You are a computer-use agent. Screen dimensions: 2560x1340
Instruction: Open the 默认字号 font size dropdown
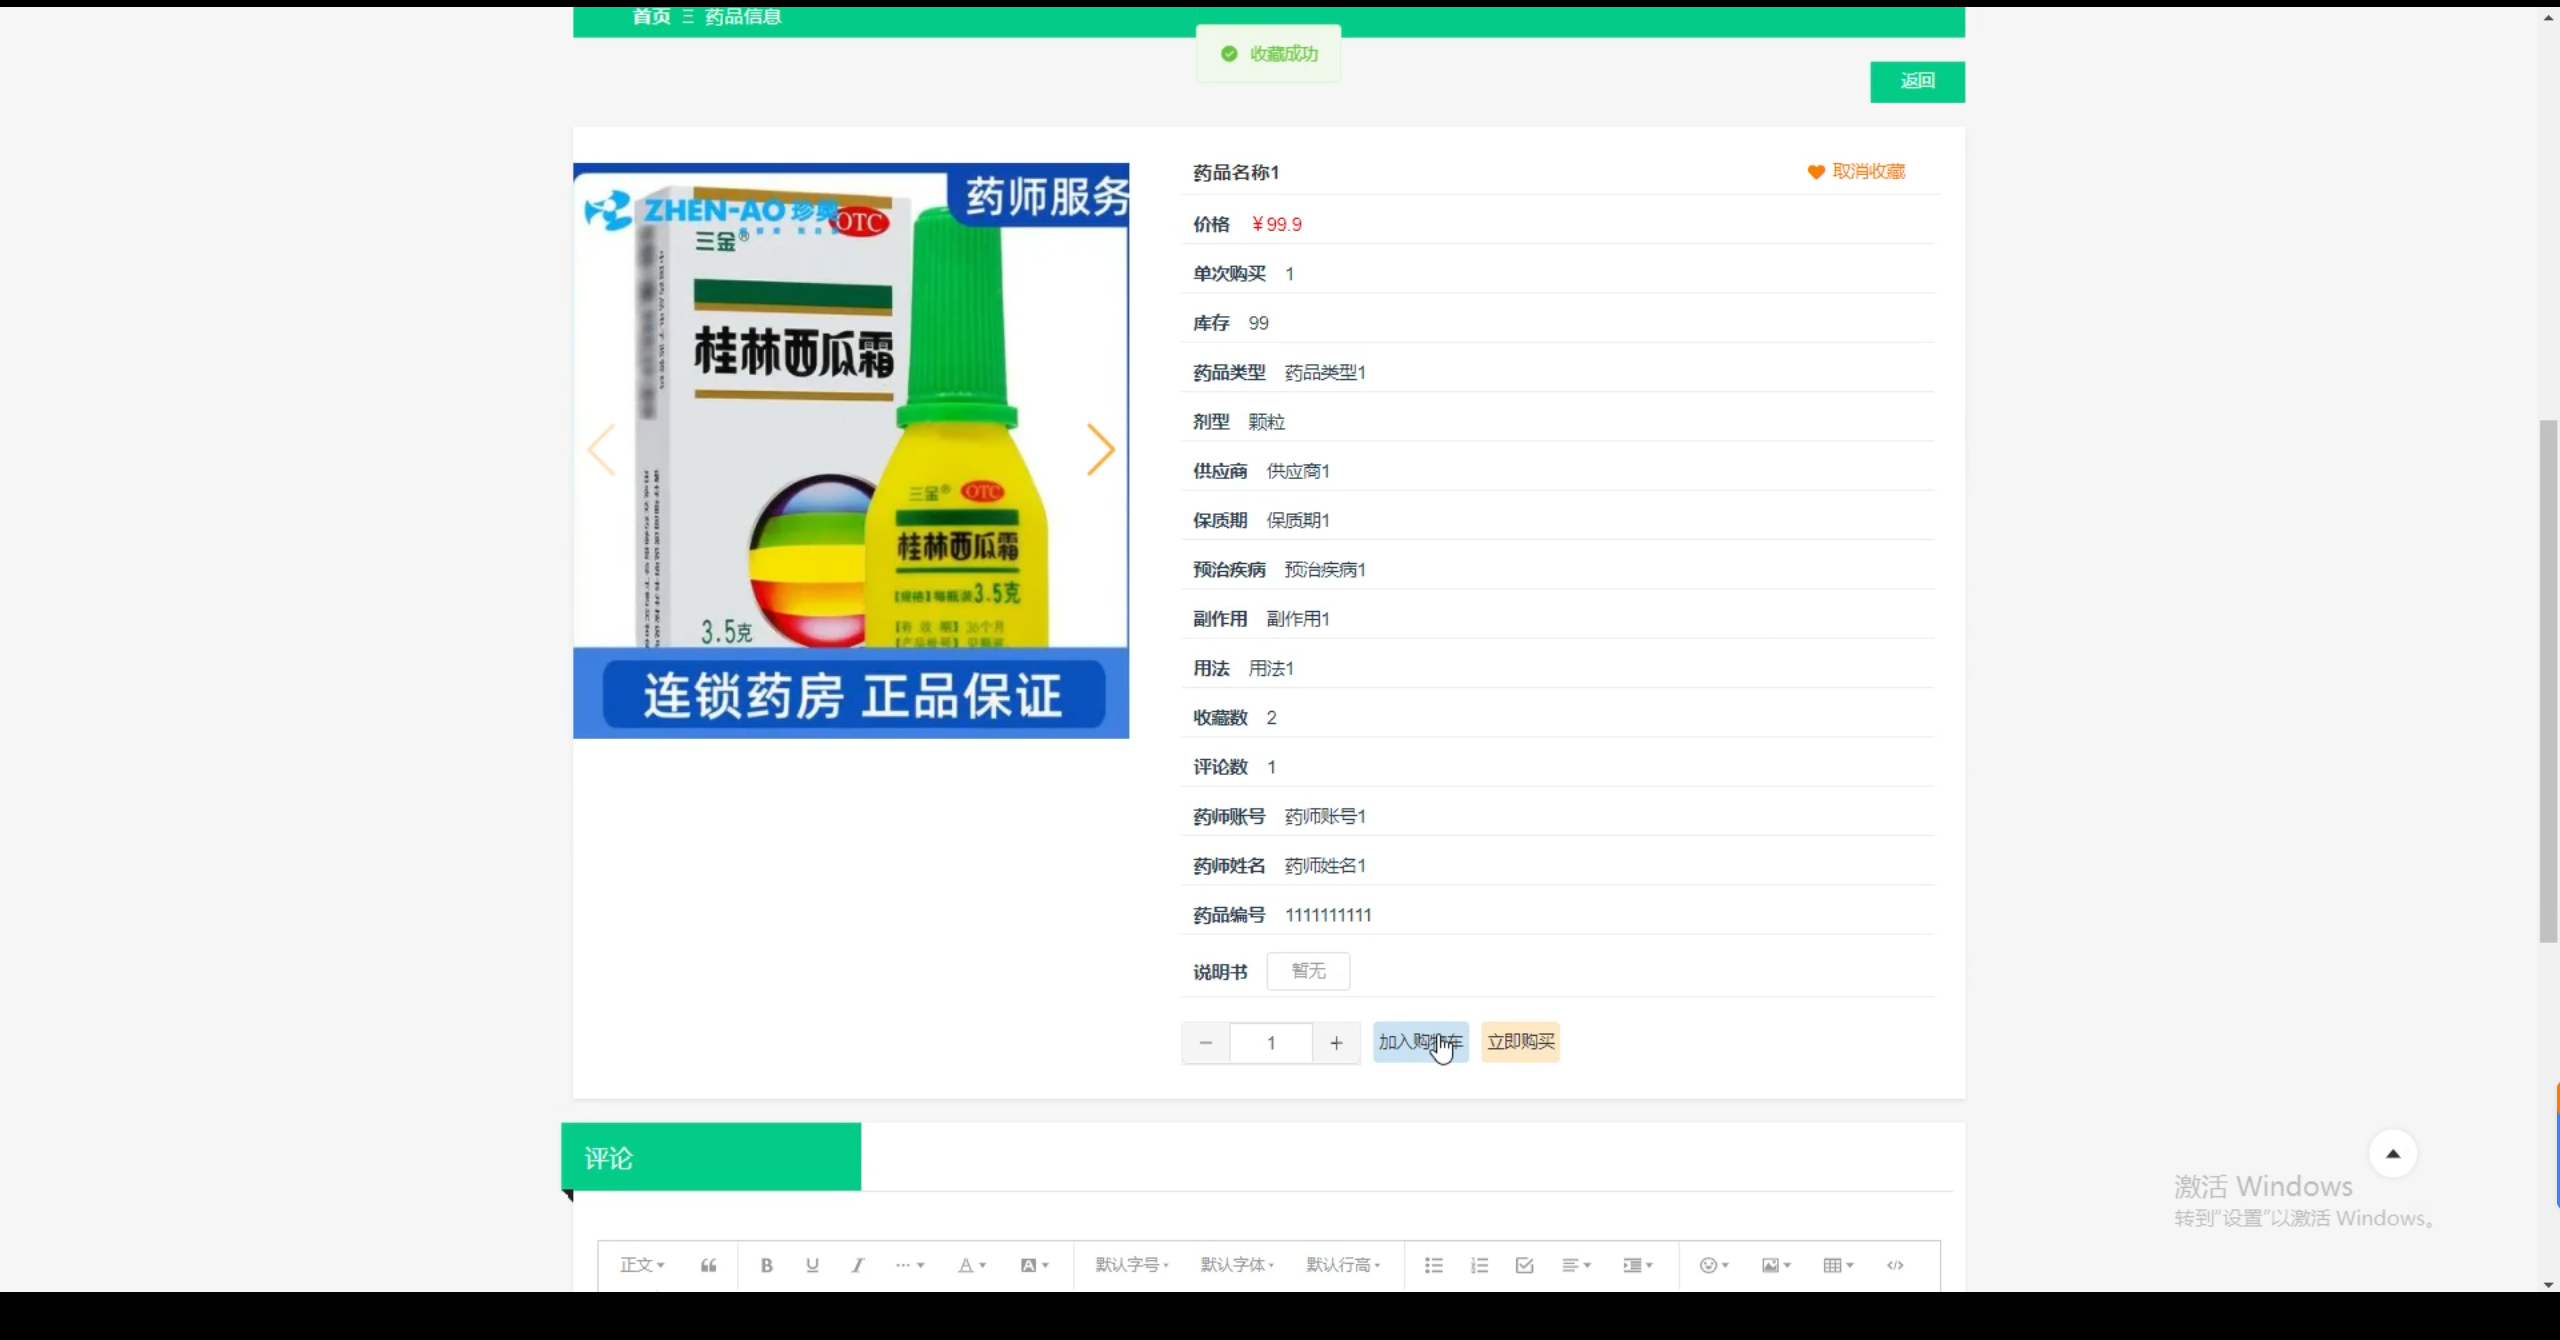pos(1130,1264)
